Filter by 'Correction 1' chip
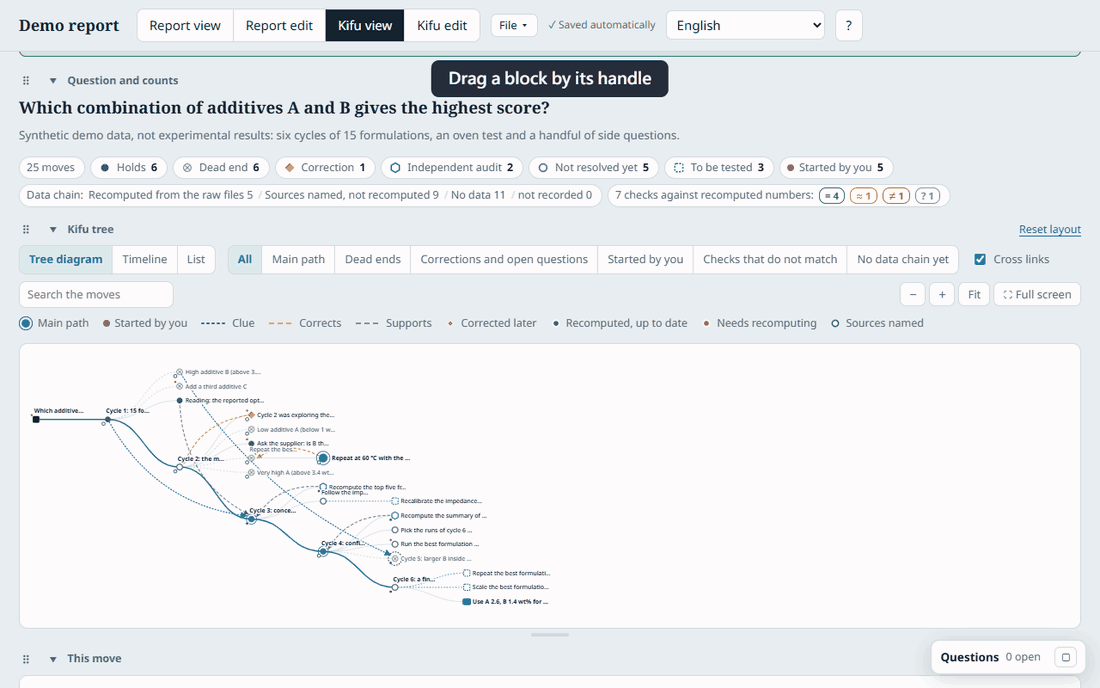This screenshot has height=688, width=1100. 326,168
